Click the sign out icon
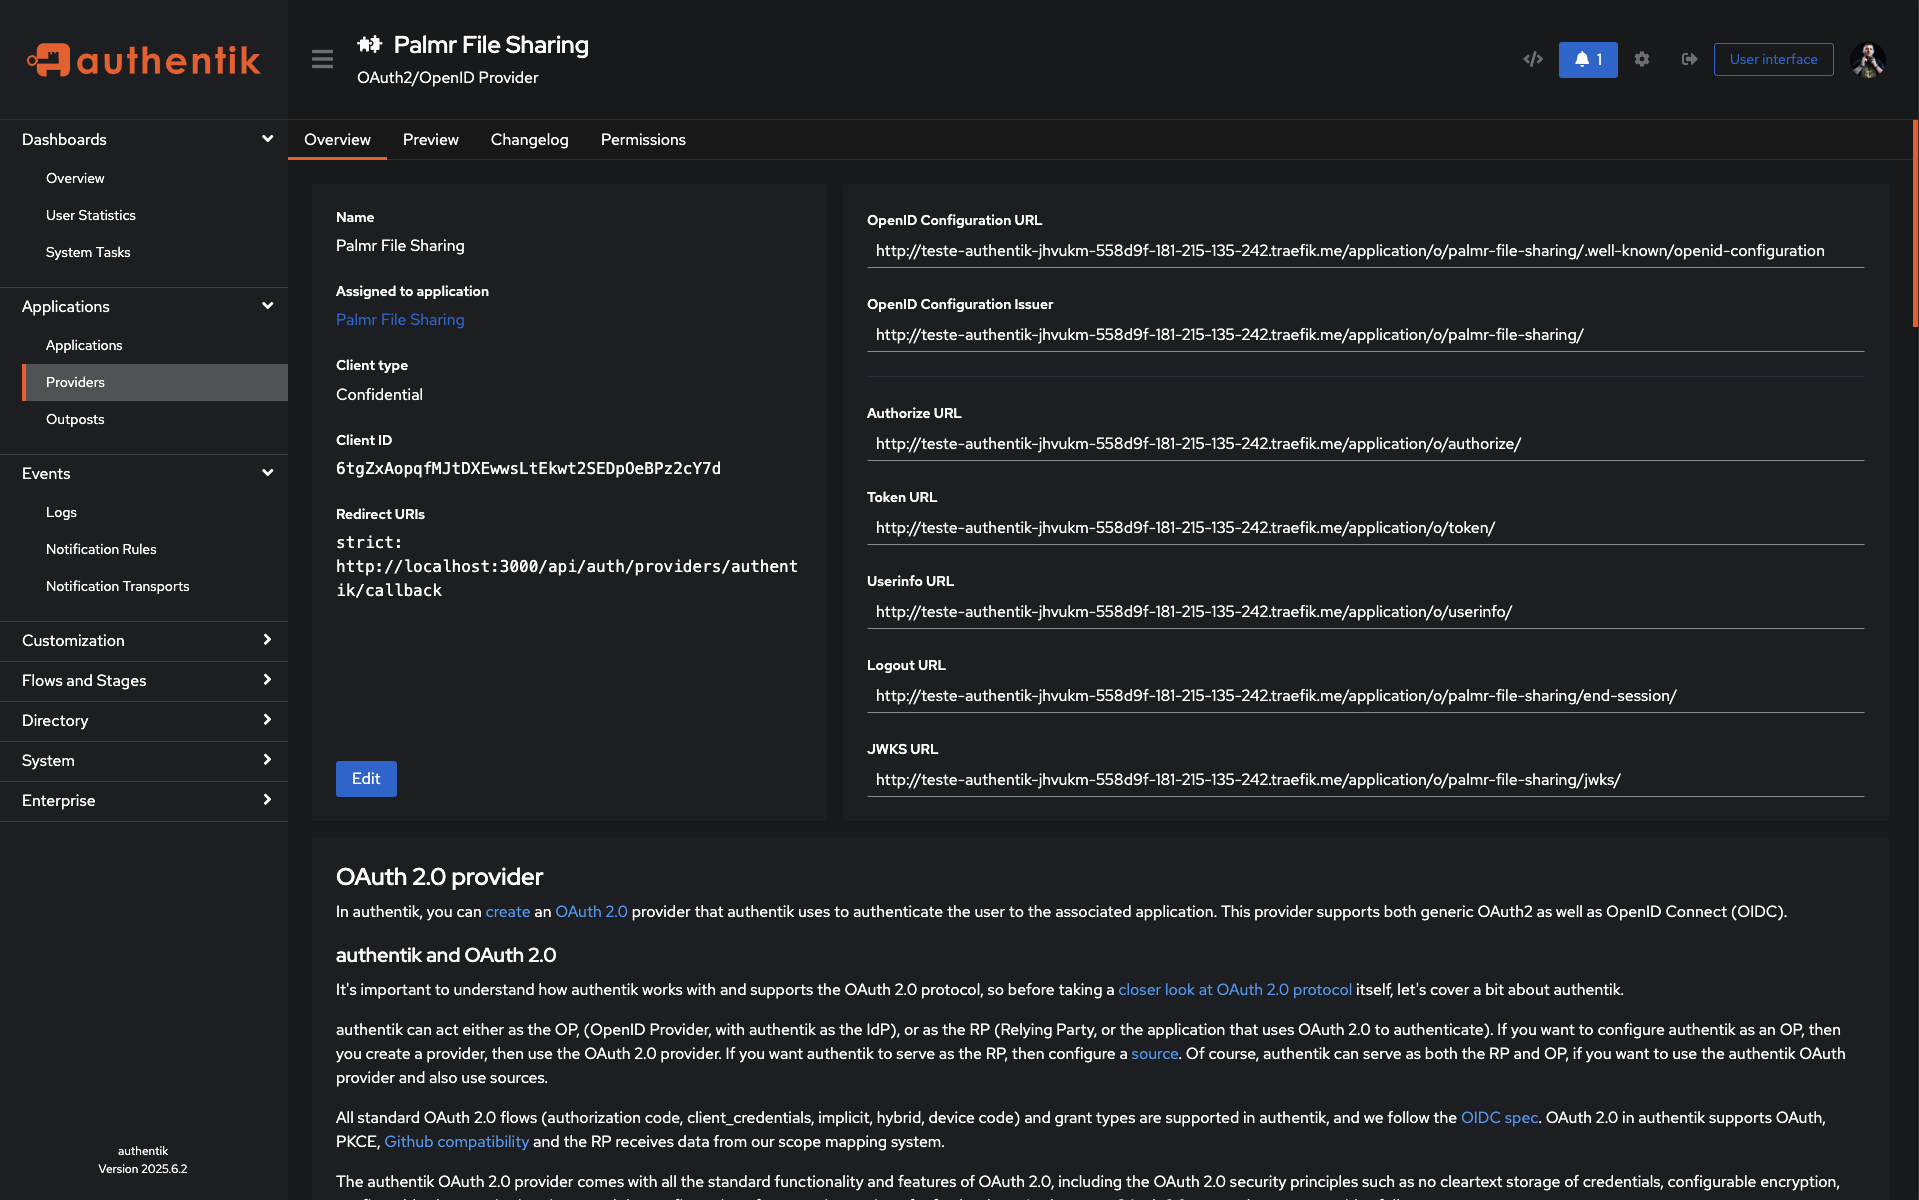 1689,60
